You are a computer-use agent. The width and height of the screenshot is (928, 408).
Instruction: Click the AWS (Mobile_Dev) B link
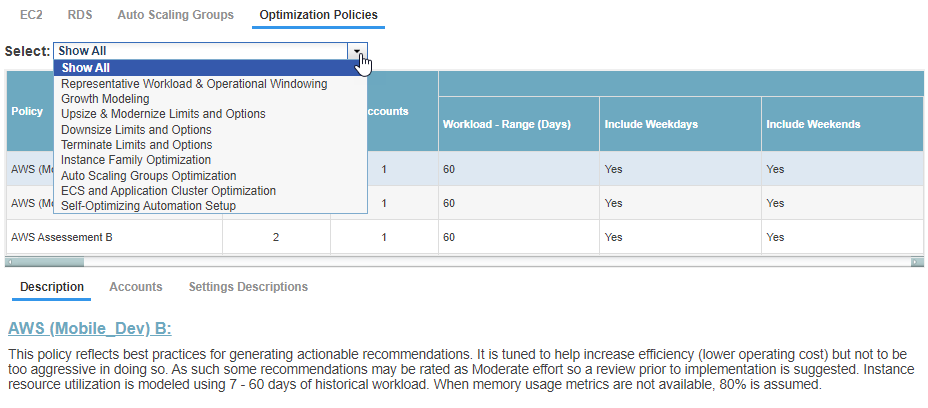point(89,329)
